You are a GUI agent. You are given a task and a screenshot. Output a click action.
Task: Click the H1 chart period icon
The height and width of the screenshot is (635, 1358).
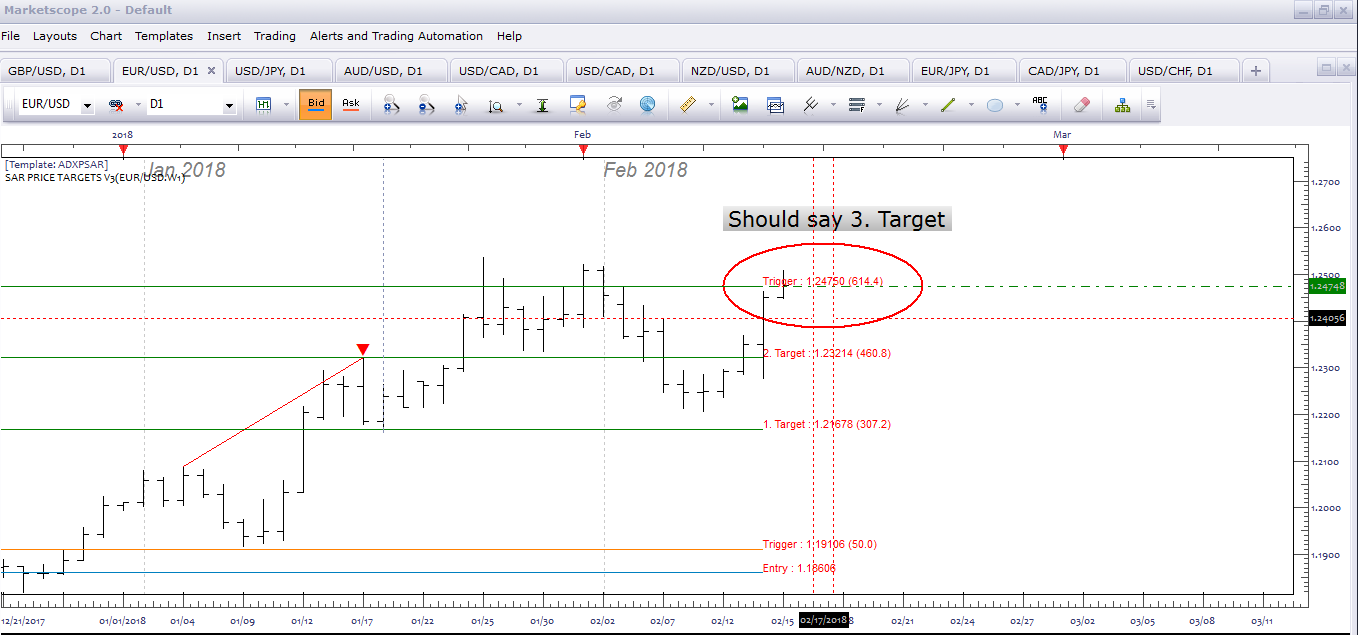(x=264, y=104)
